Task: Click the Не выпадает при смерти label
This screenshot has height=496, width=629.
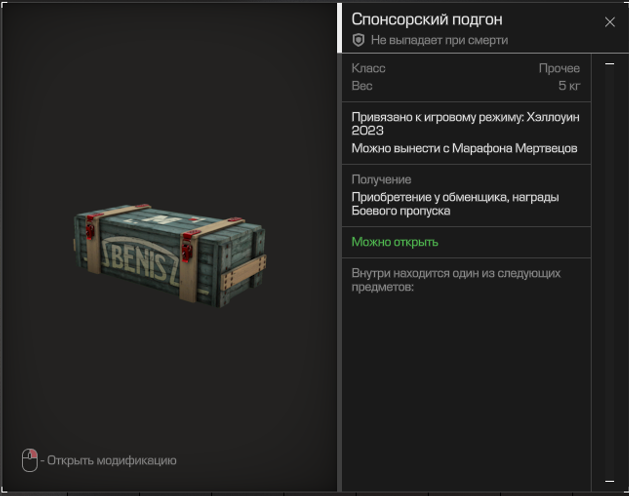Action: (x=439, y=40)
